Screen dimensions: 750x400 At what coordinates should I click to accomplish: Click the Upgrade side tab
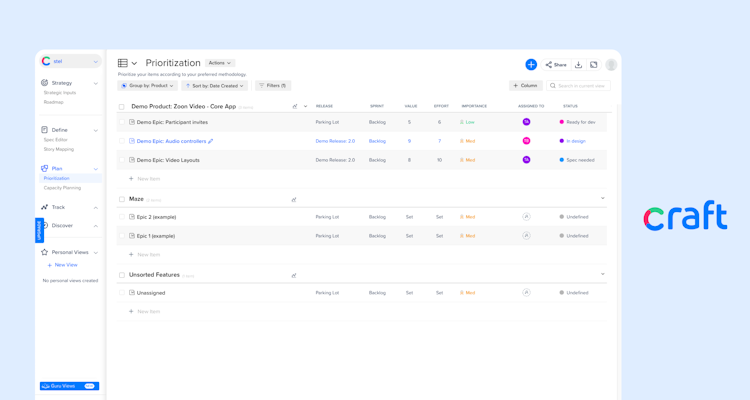[39, 231]
